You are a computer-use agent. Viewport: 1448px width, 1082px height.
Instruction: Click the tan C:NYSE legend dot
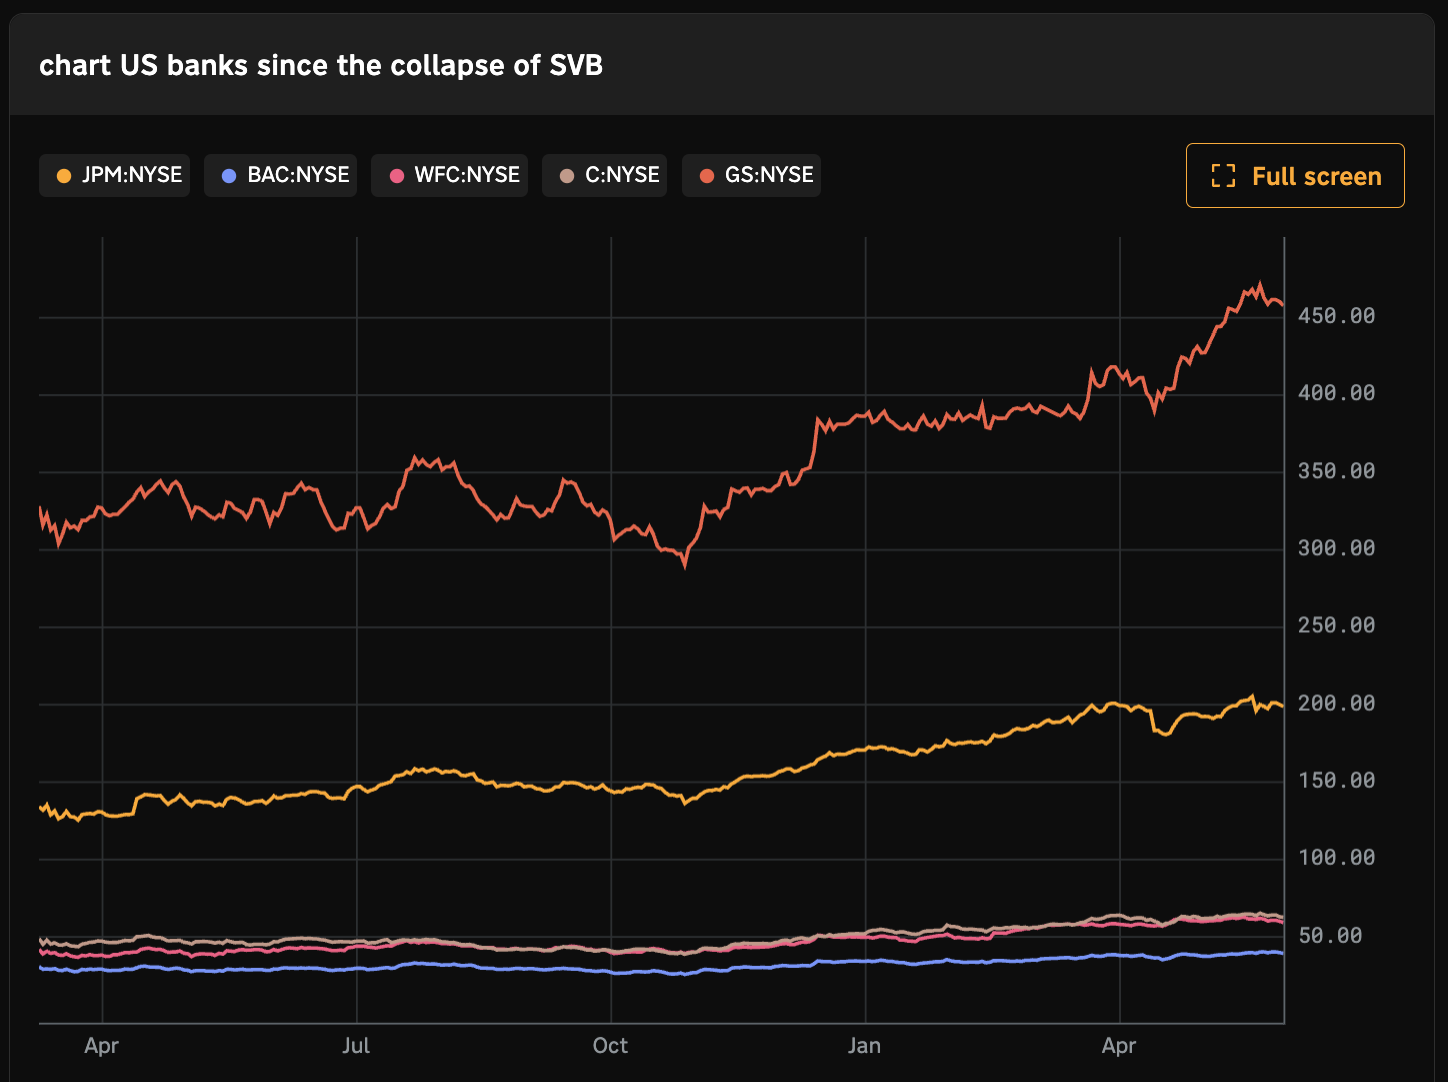pyautogui.click(x=567, y=176)
